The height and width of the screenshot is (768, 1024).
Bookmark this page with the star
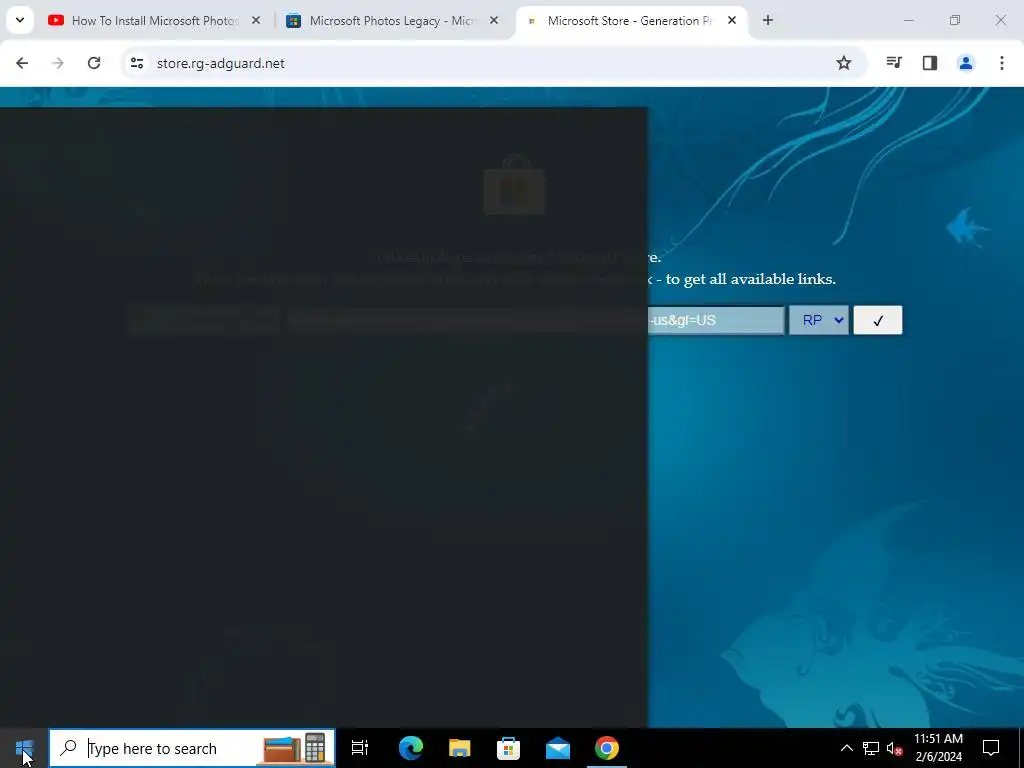[844, 63]
